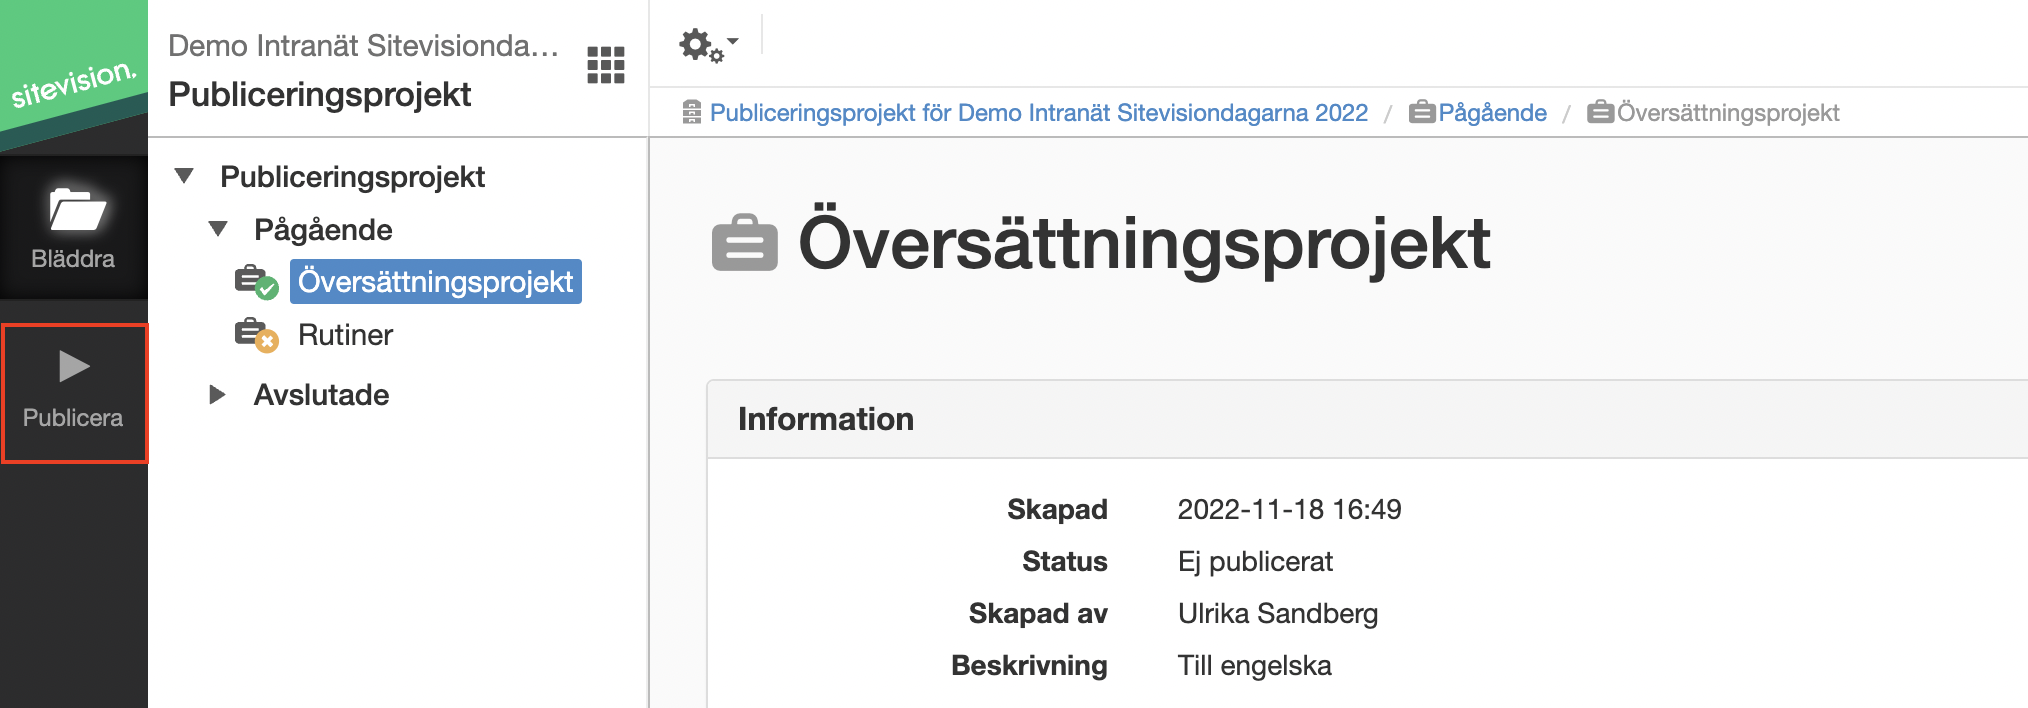The width and height of the screenshot is (2028, 708).
Task: Click the Översättningsprojekt breadcrumb item
Action: click(x=1728, y=113)
